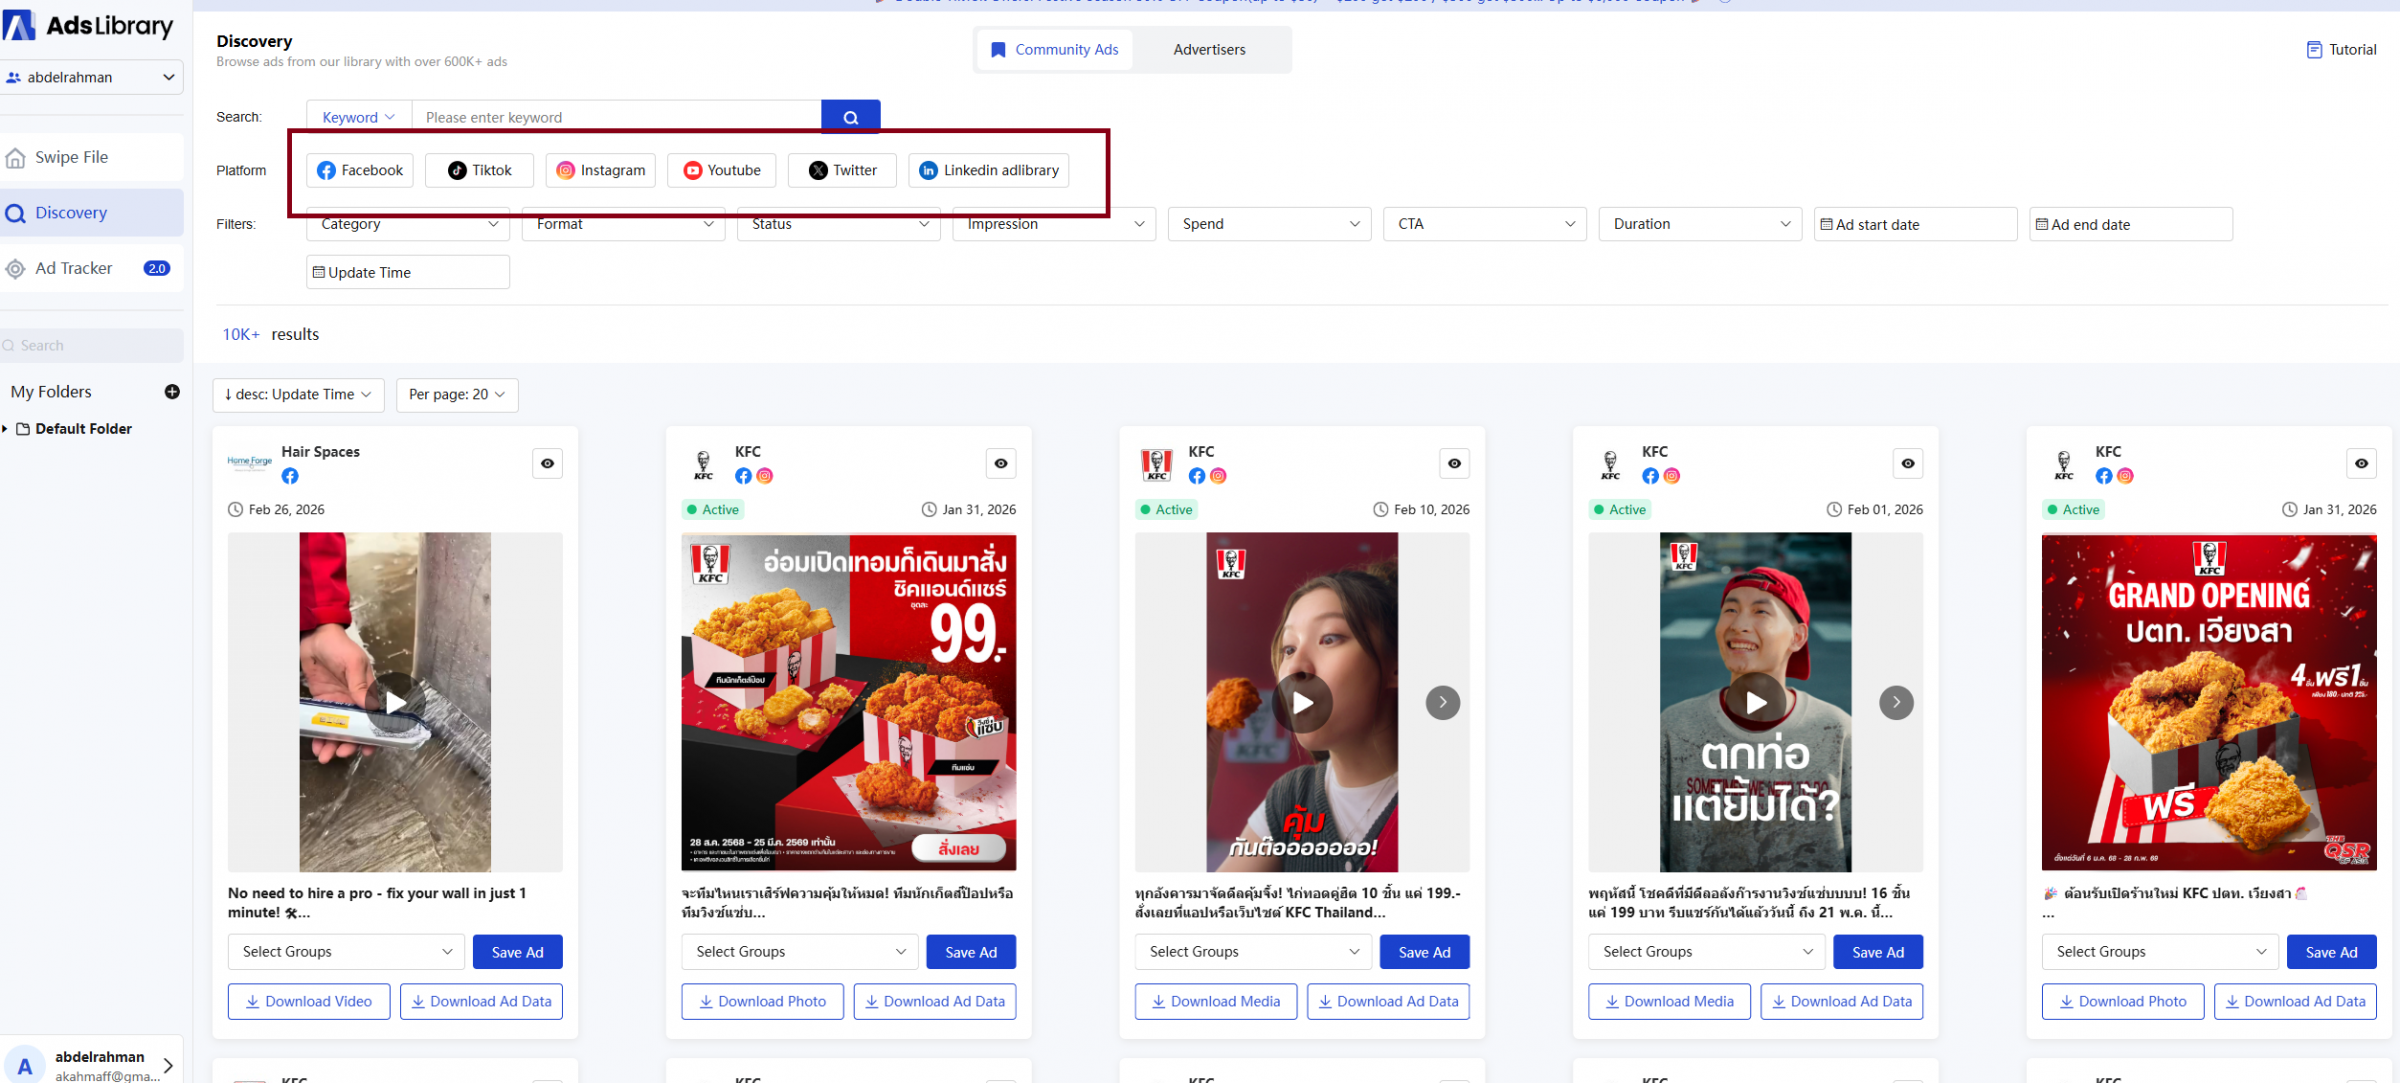Go to next media on KFC Feb 01 ad
Image resolution: width=2400 pixels, height=1083 pixels.
[1896, 702]
